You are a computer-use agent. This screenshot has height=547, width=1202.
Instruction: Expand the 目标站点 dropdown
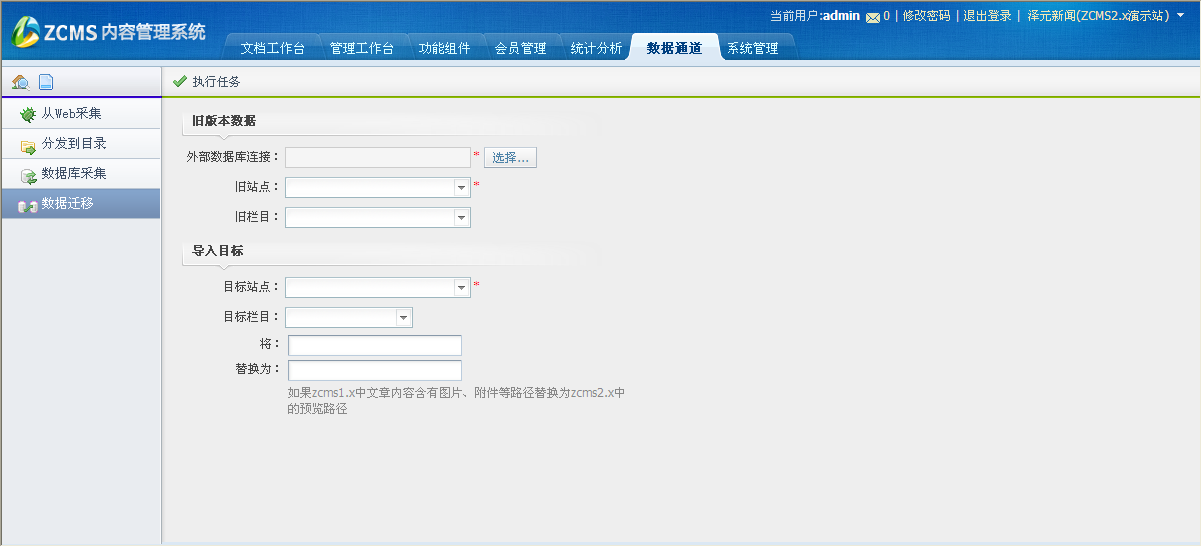coord(461,288)
